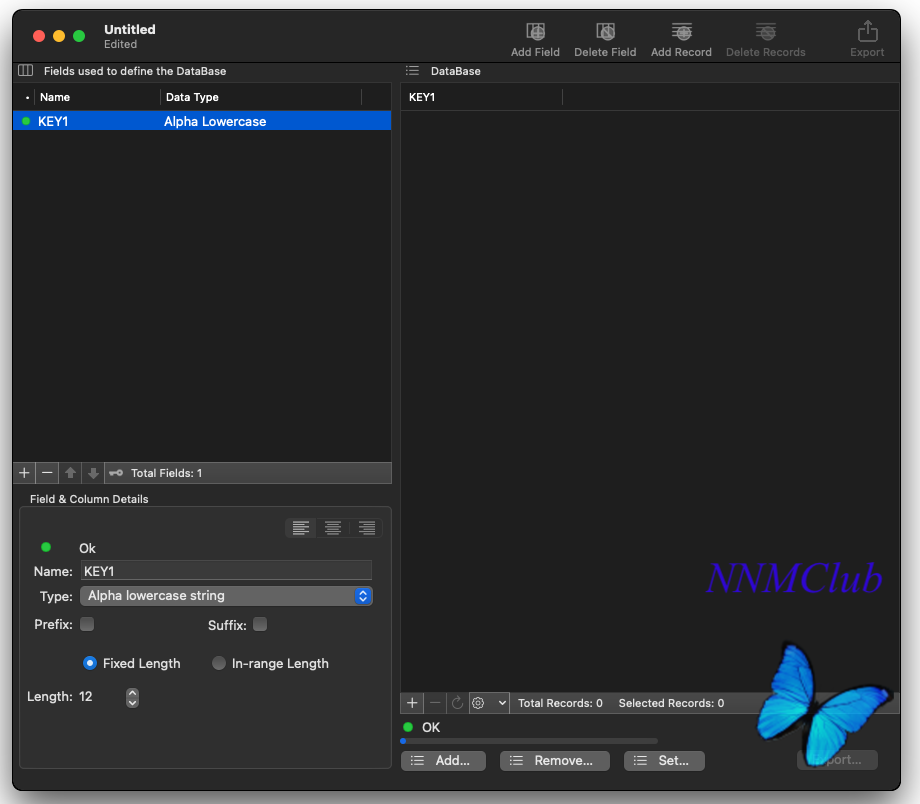Viewport: 920px width, 804px height.
Task: Open the Type dropdown 'Alpha lowercase string'
Action: [x=226, y=596]
